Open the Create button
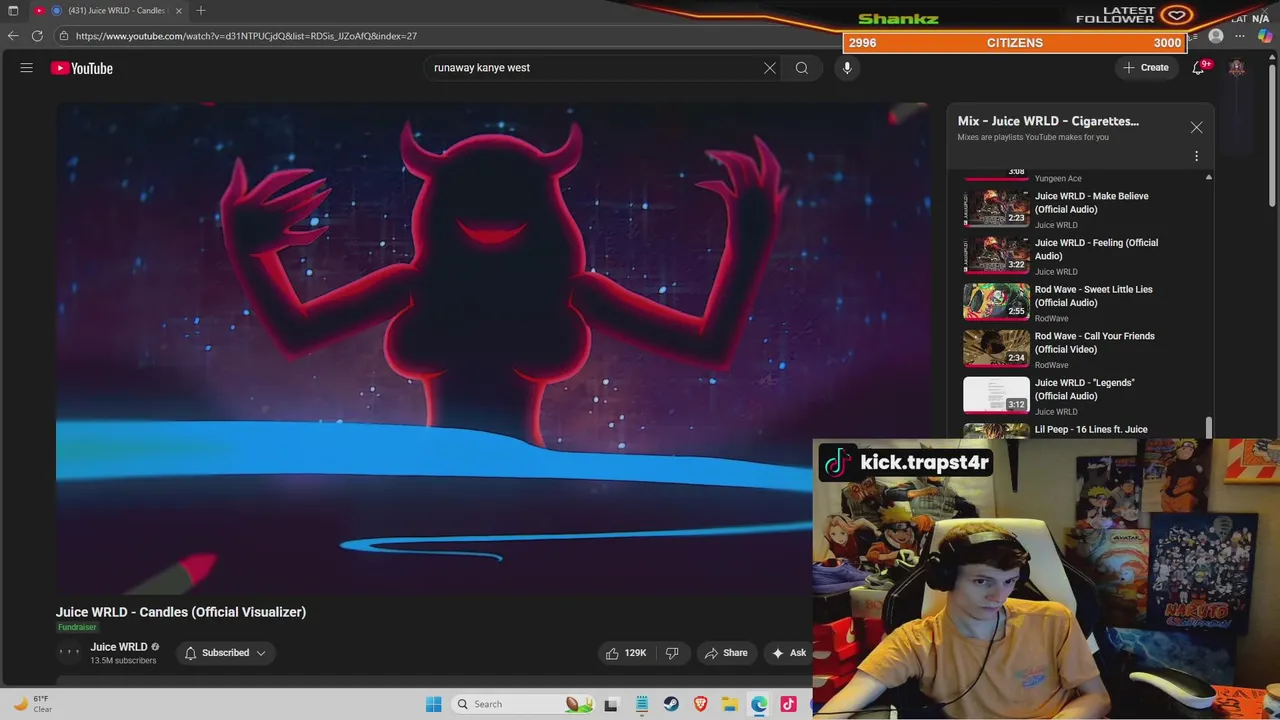This screenshot has height=720, width=1280. (x=1146, y=68)
